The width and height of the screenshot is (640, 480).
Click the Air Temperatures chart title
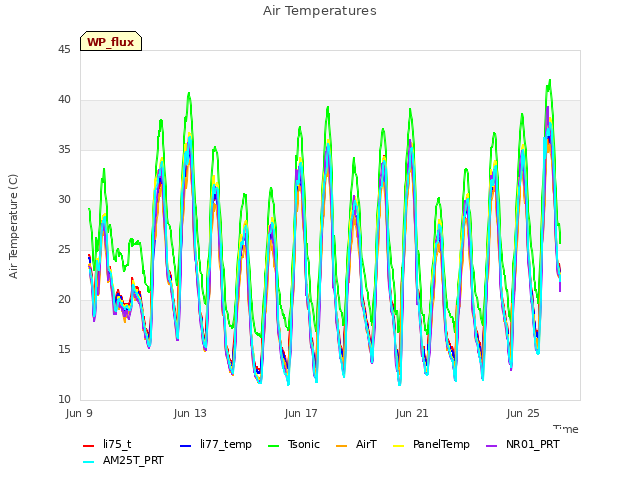pyautogui.click(x=320, y=11)
